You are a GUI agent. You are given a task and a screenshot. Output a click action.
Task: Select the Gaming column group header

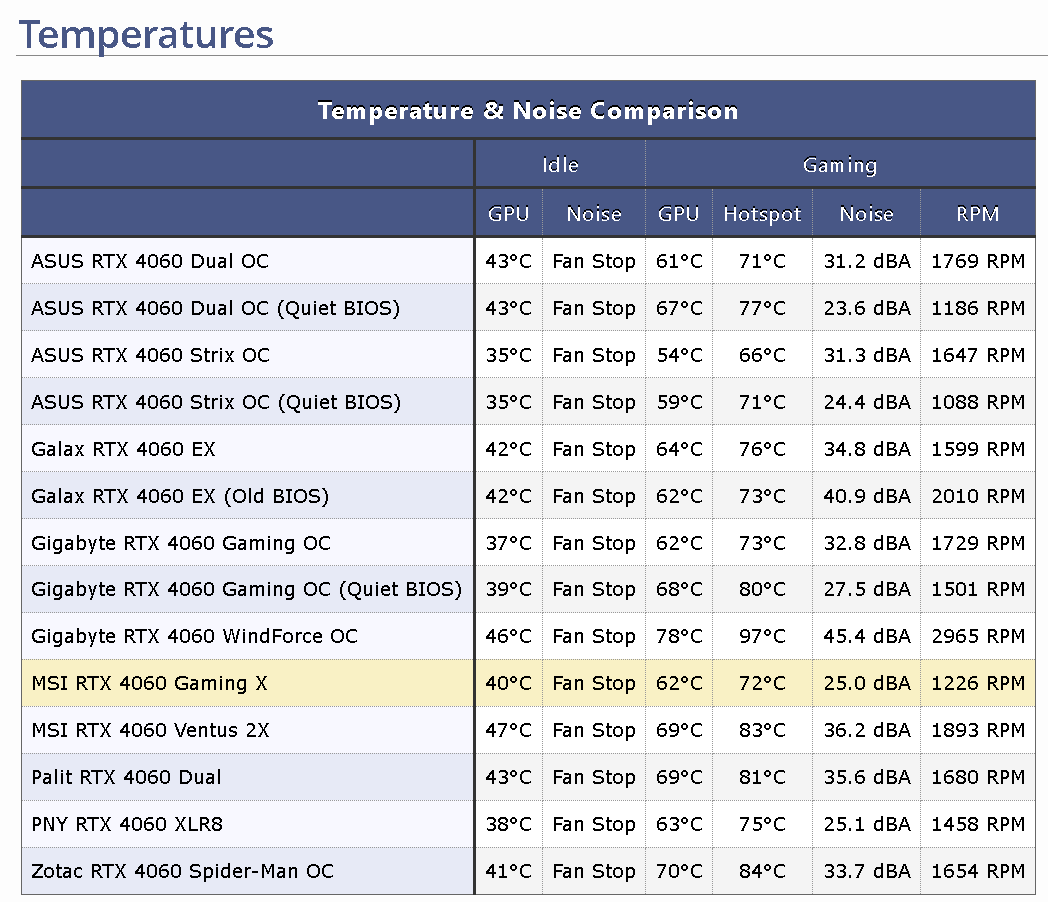click(x=839, y=165)
